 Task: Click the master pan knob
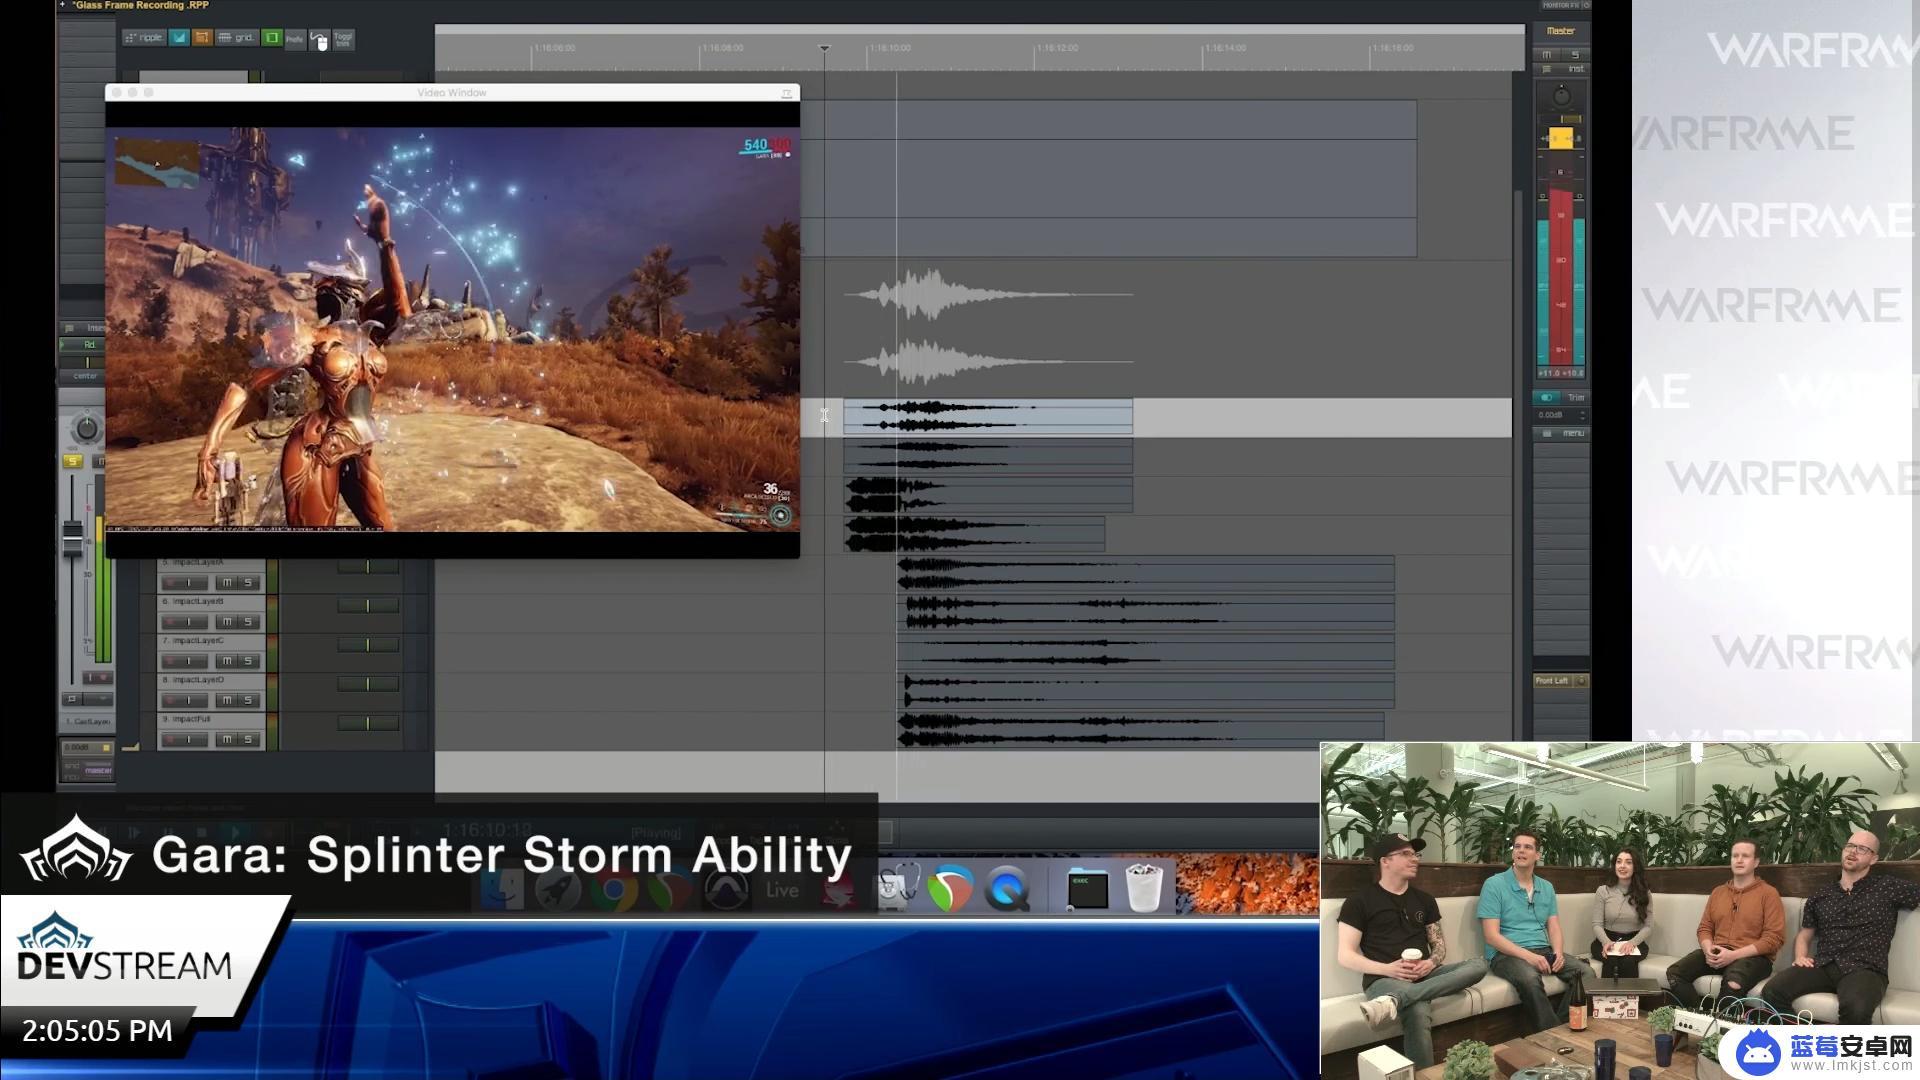coord(1561,96)
